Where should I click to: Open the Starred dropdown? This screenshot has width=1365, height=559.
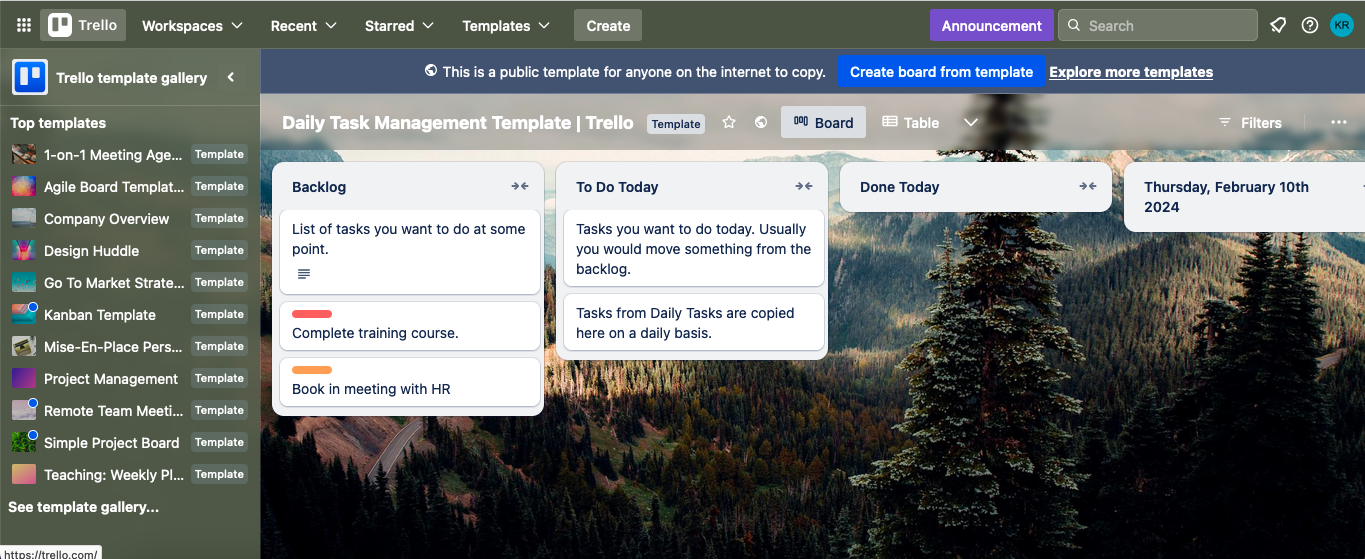pos(399,25)
